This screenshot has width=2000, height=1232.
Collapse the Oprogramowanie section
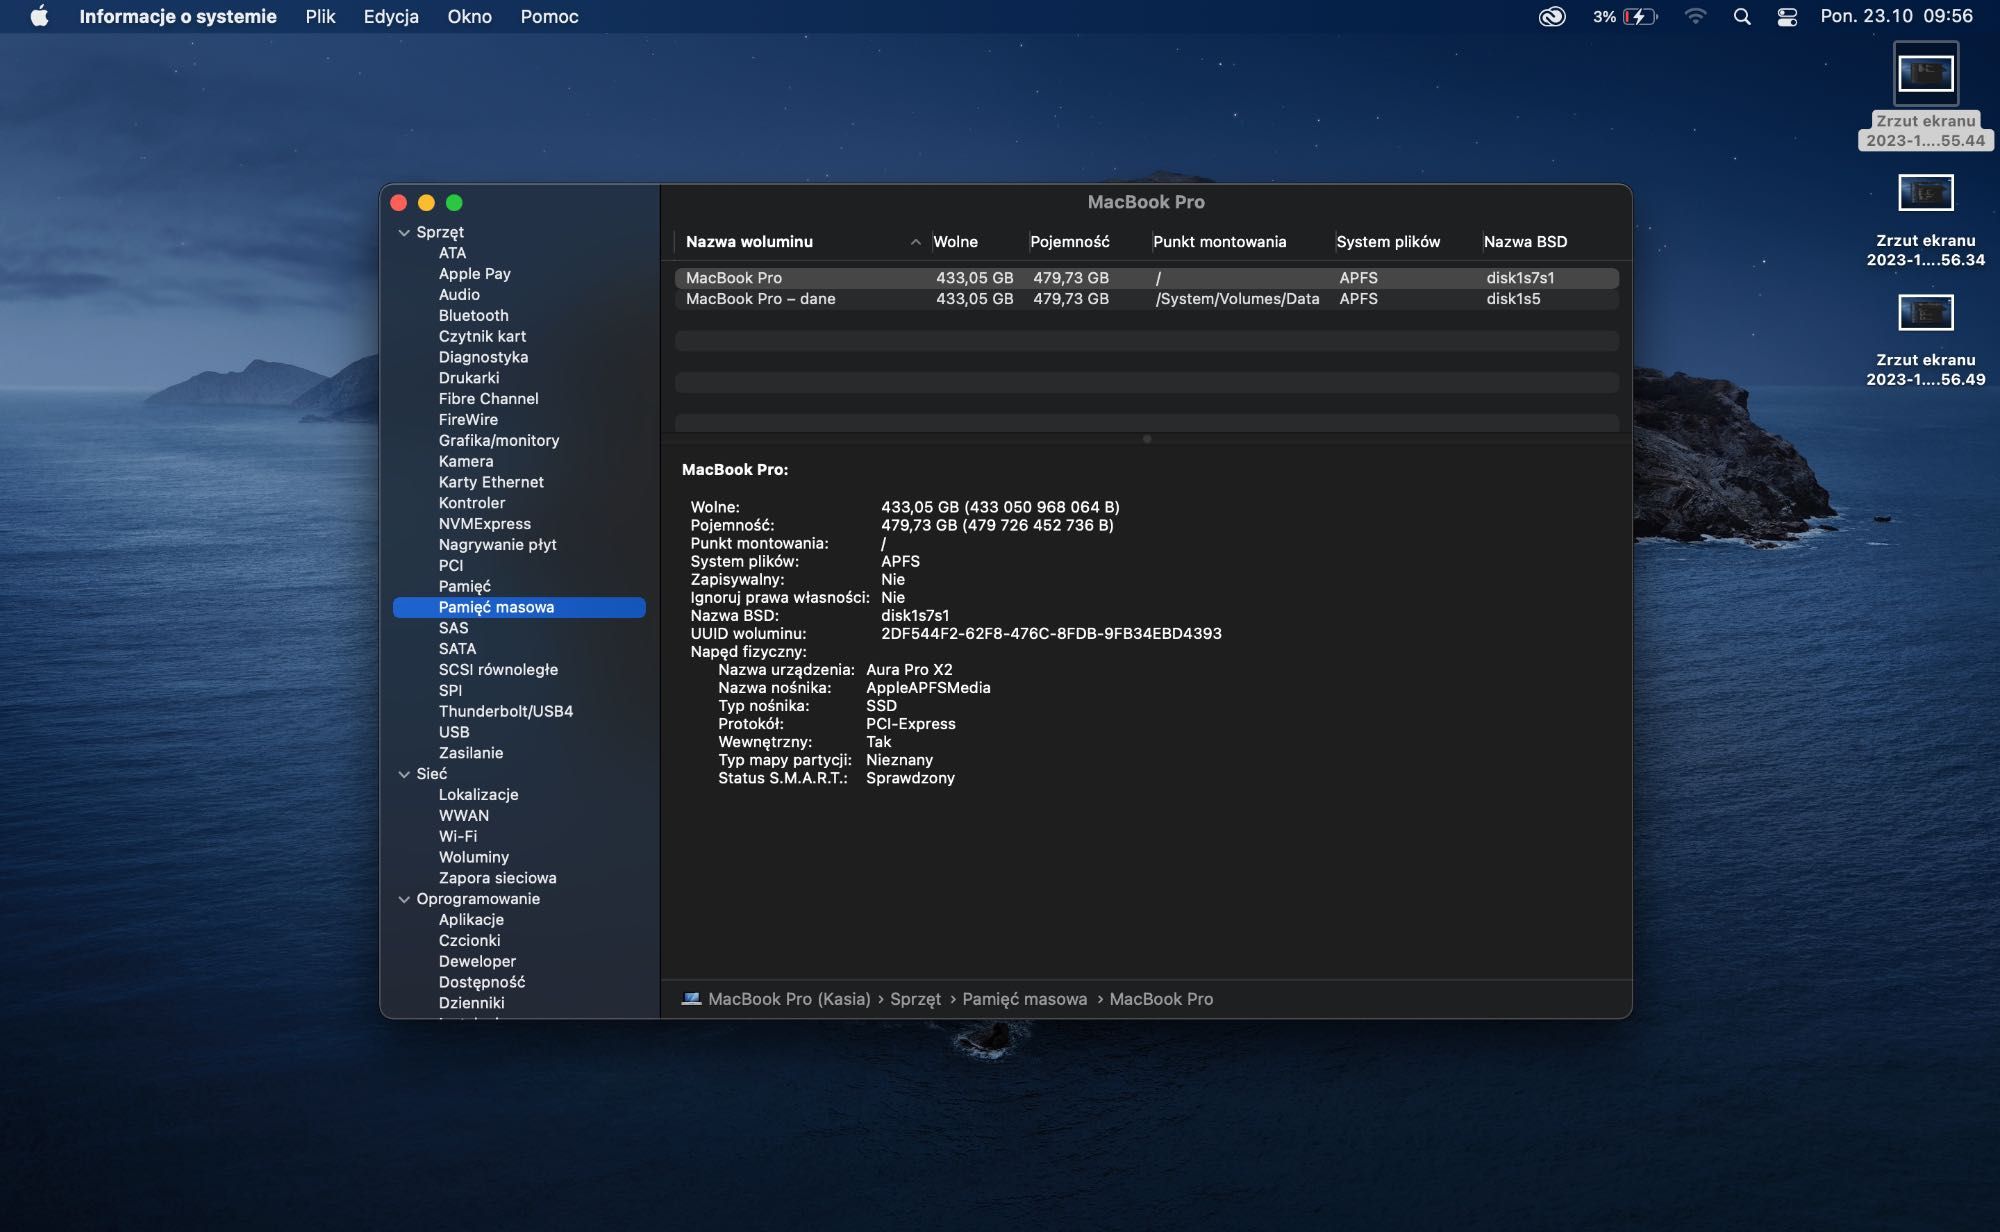click(x=404, y=899)
